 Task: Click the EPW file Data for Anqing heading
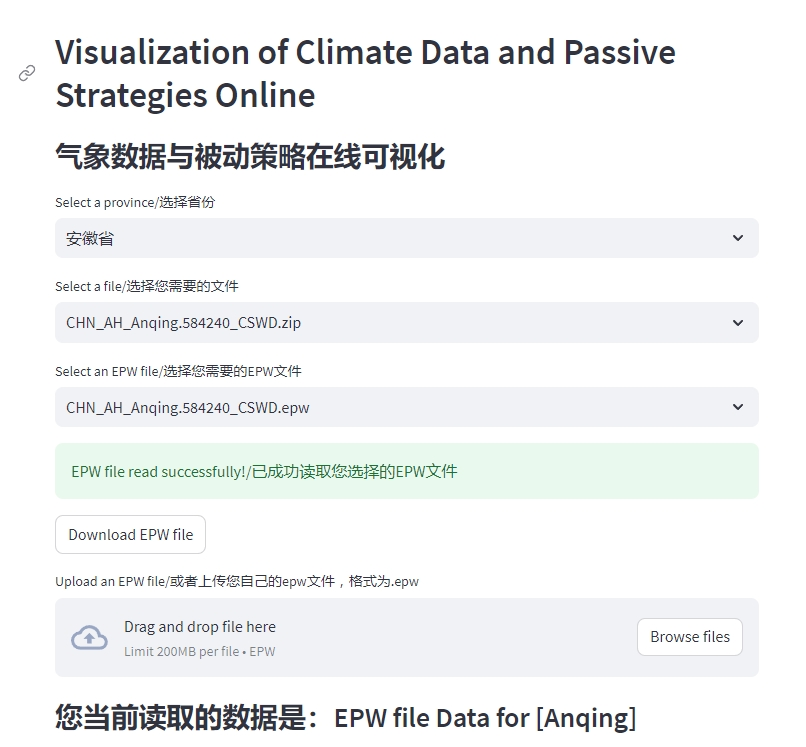point(346,717)
